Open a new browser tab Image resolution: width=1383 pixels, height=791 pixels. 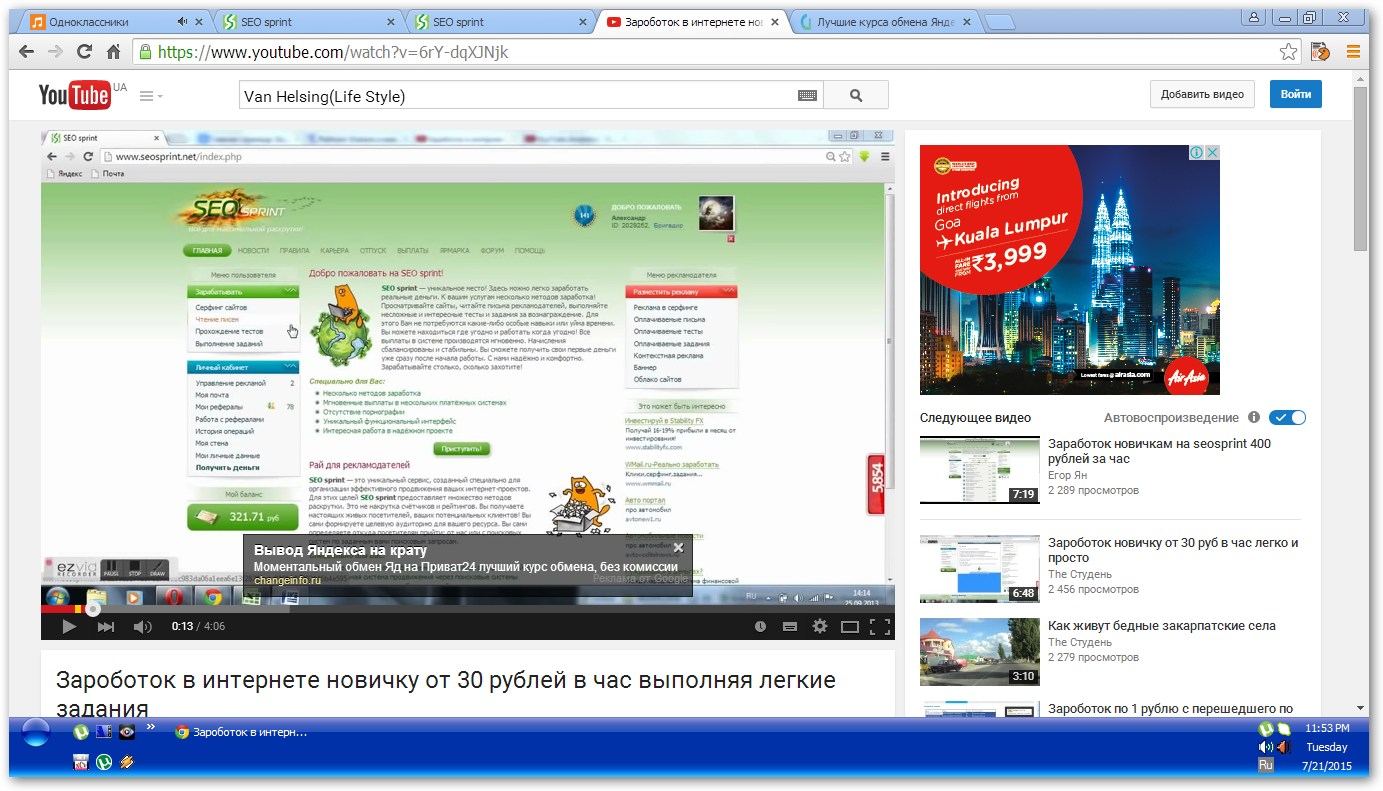(998, 21)
